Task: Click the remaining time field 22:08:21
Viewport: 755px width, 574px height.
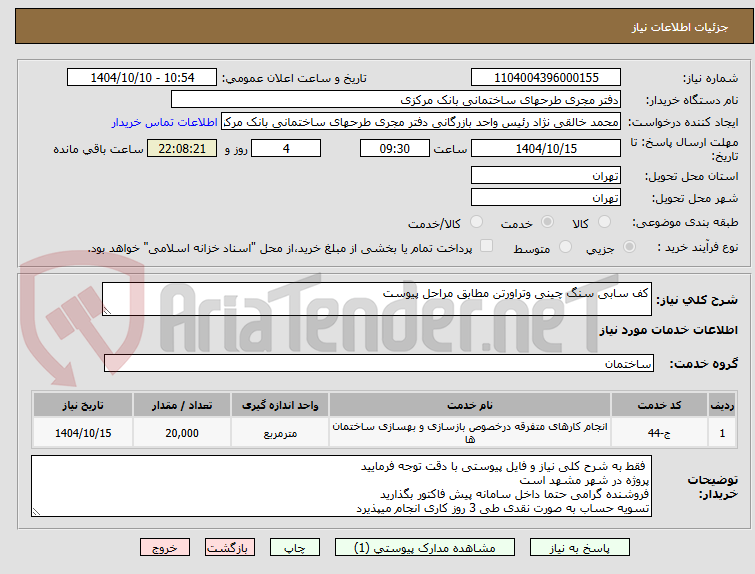Action: (182, 148)
